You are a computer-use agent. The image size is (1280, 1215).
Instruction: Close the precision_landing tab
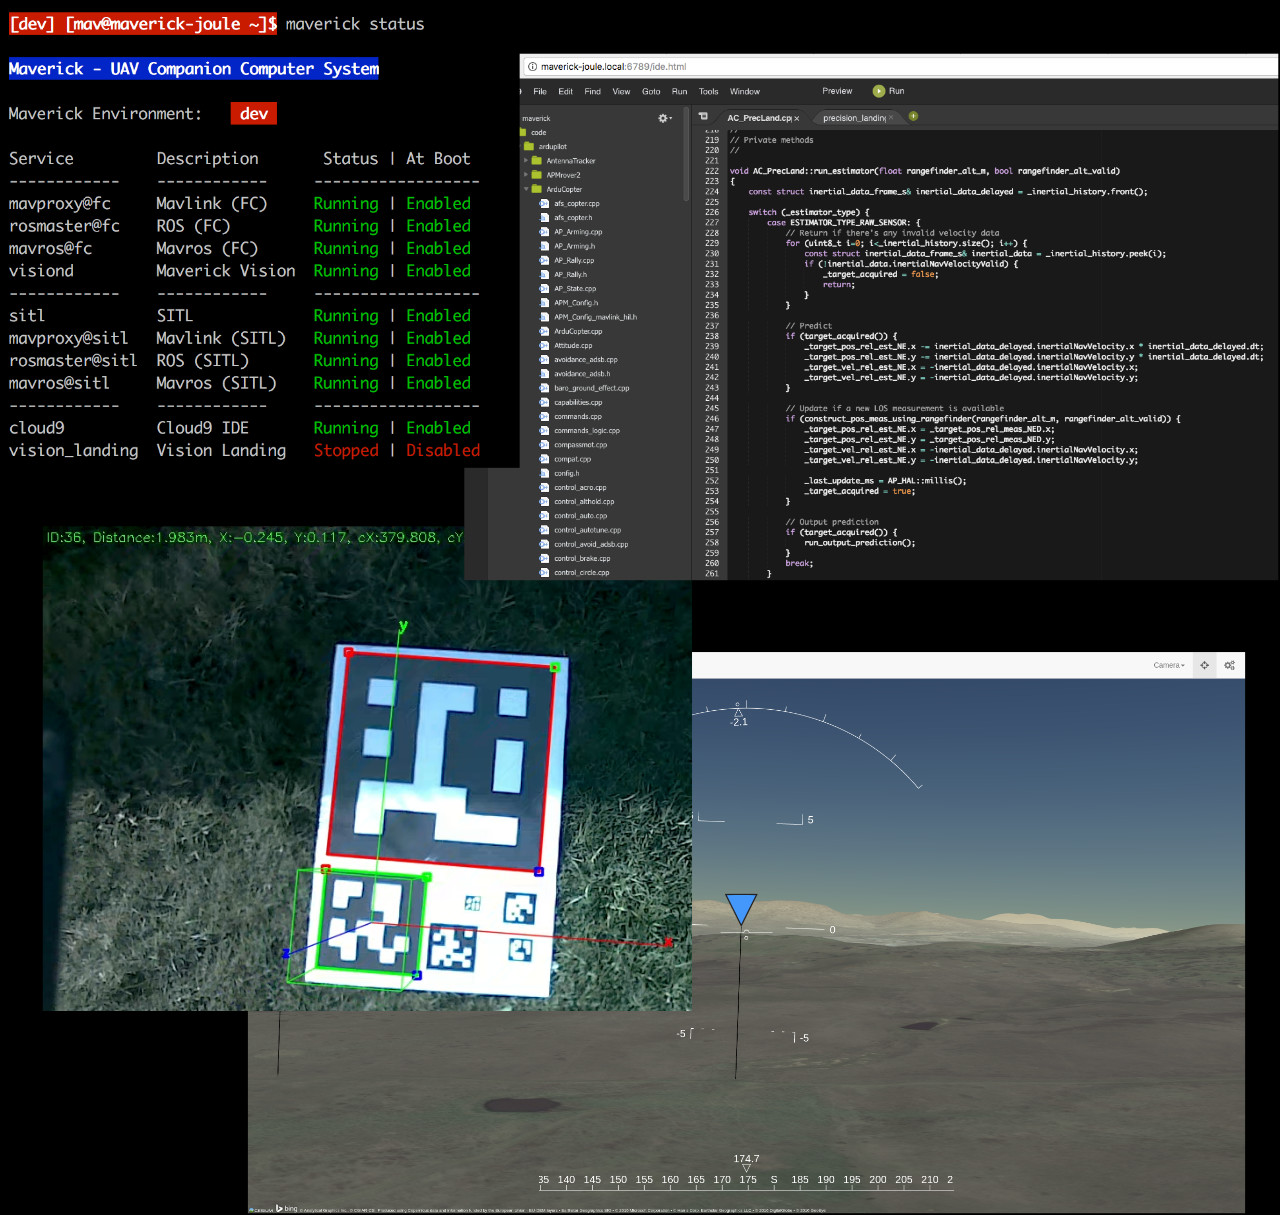[891, 118]
